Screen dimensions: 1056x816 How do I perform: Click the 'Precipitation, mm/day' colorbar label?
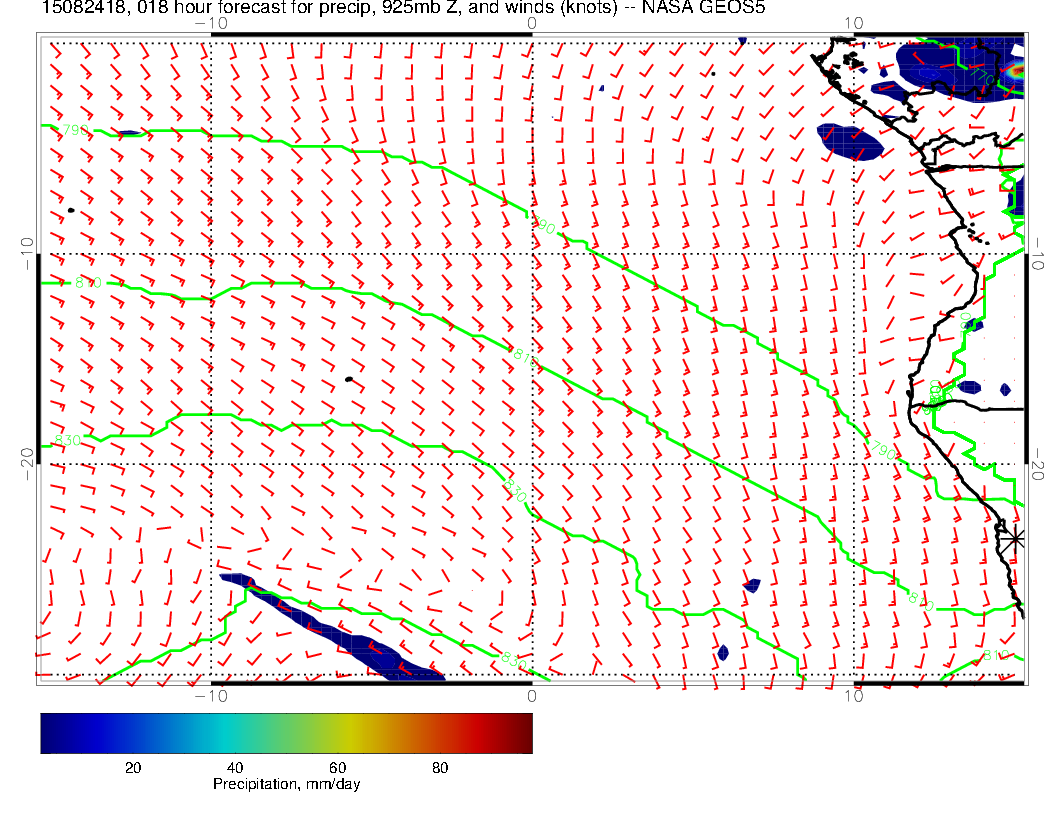286,784
